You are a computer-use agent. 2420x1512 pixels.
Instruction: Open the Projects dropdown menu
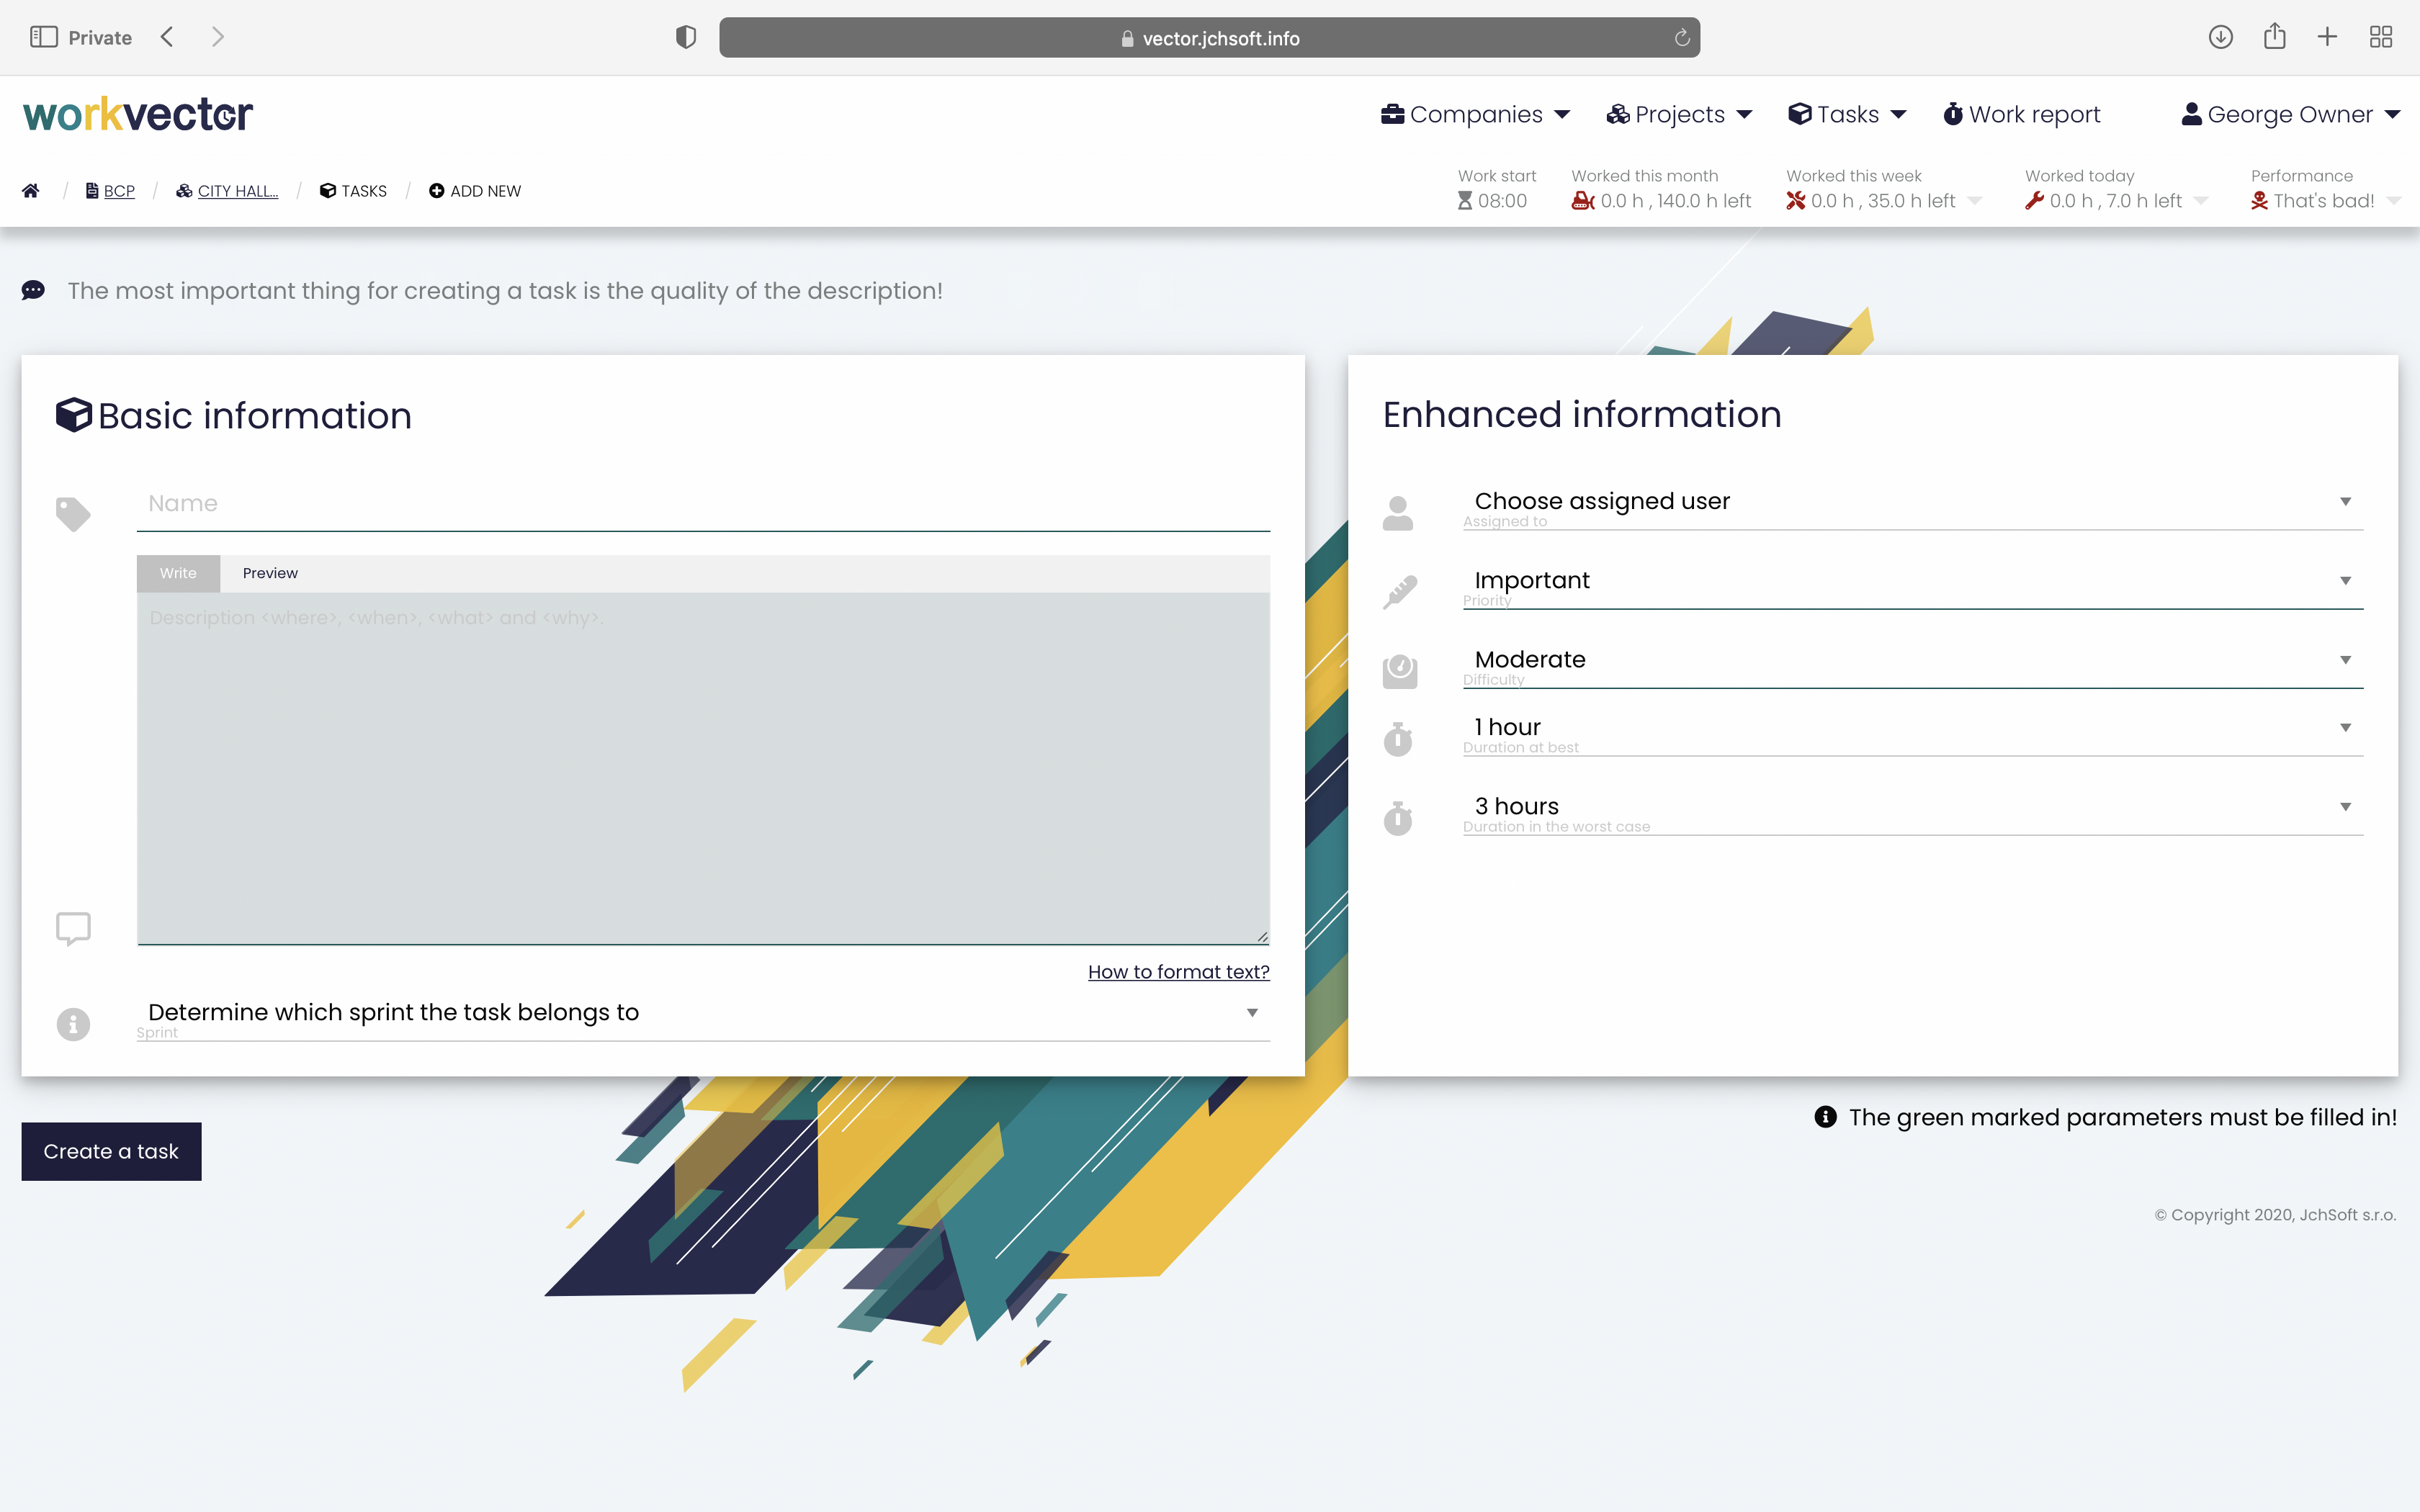click(1679, 114)
